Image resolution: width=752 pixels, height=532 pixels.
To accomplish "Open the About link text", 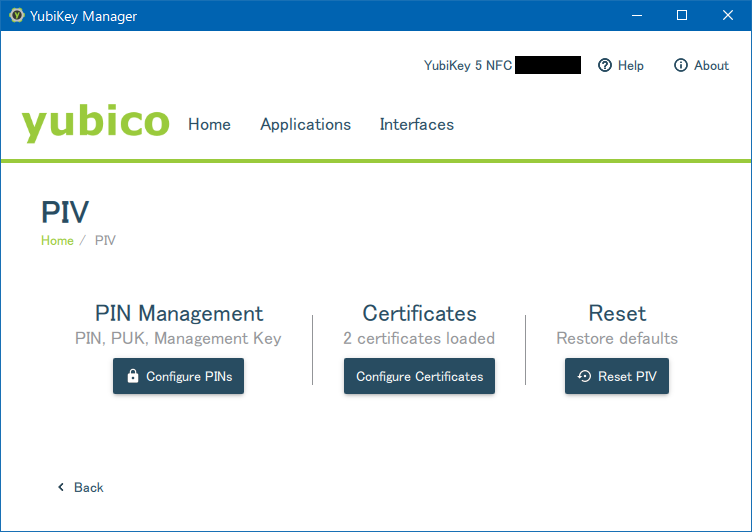I will [711, 66].
